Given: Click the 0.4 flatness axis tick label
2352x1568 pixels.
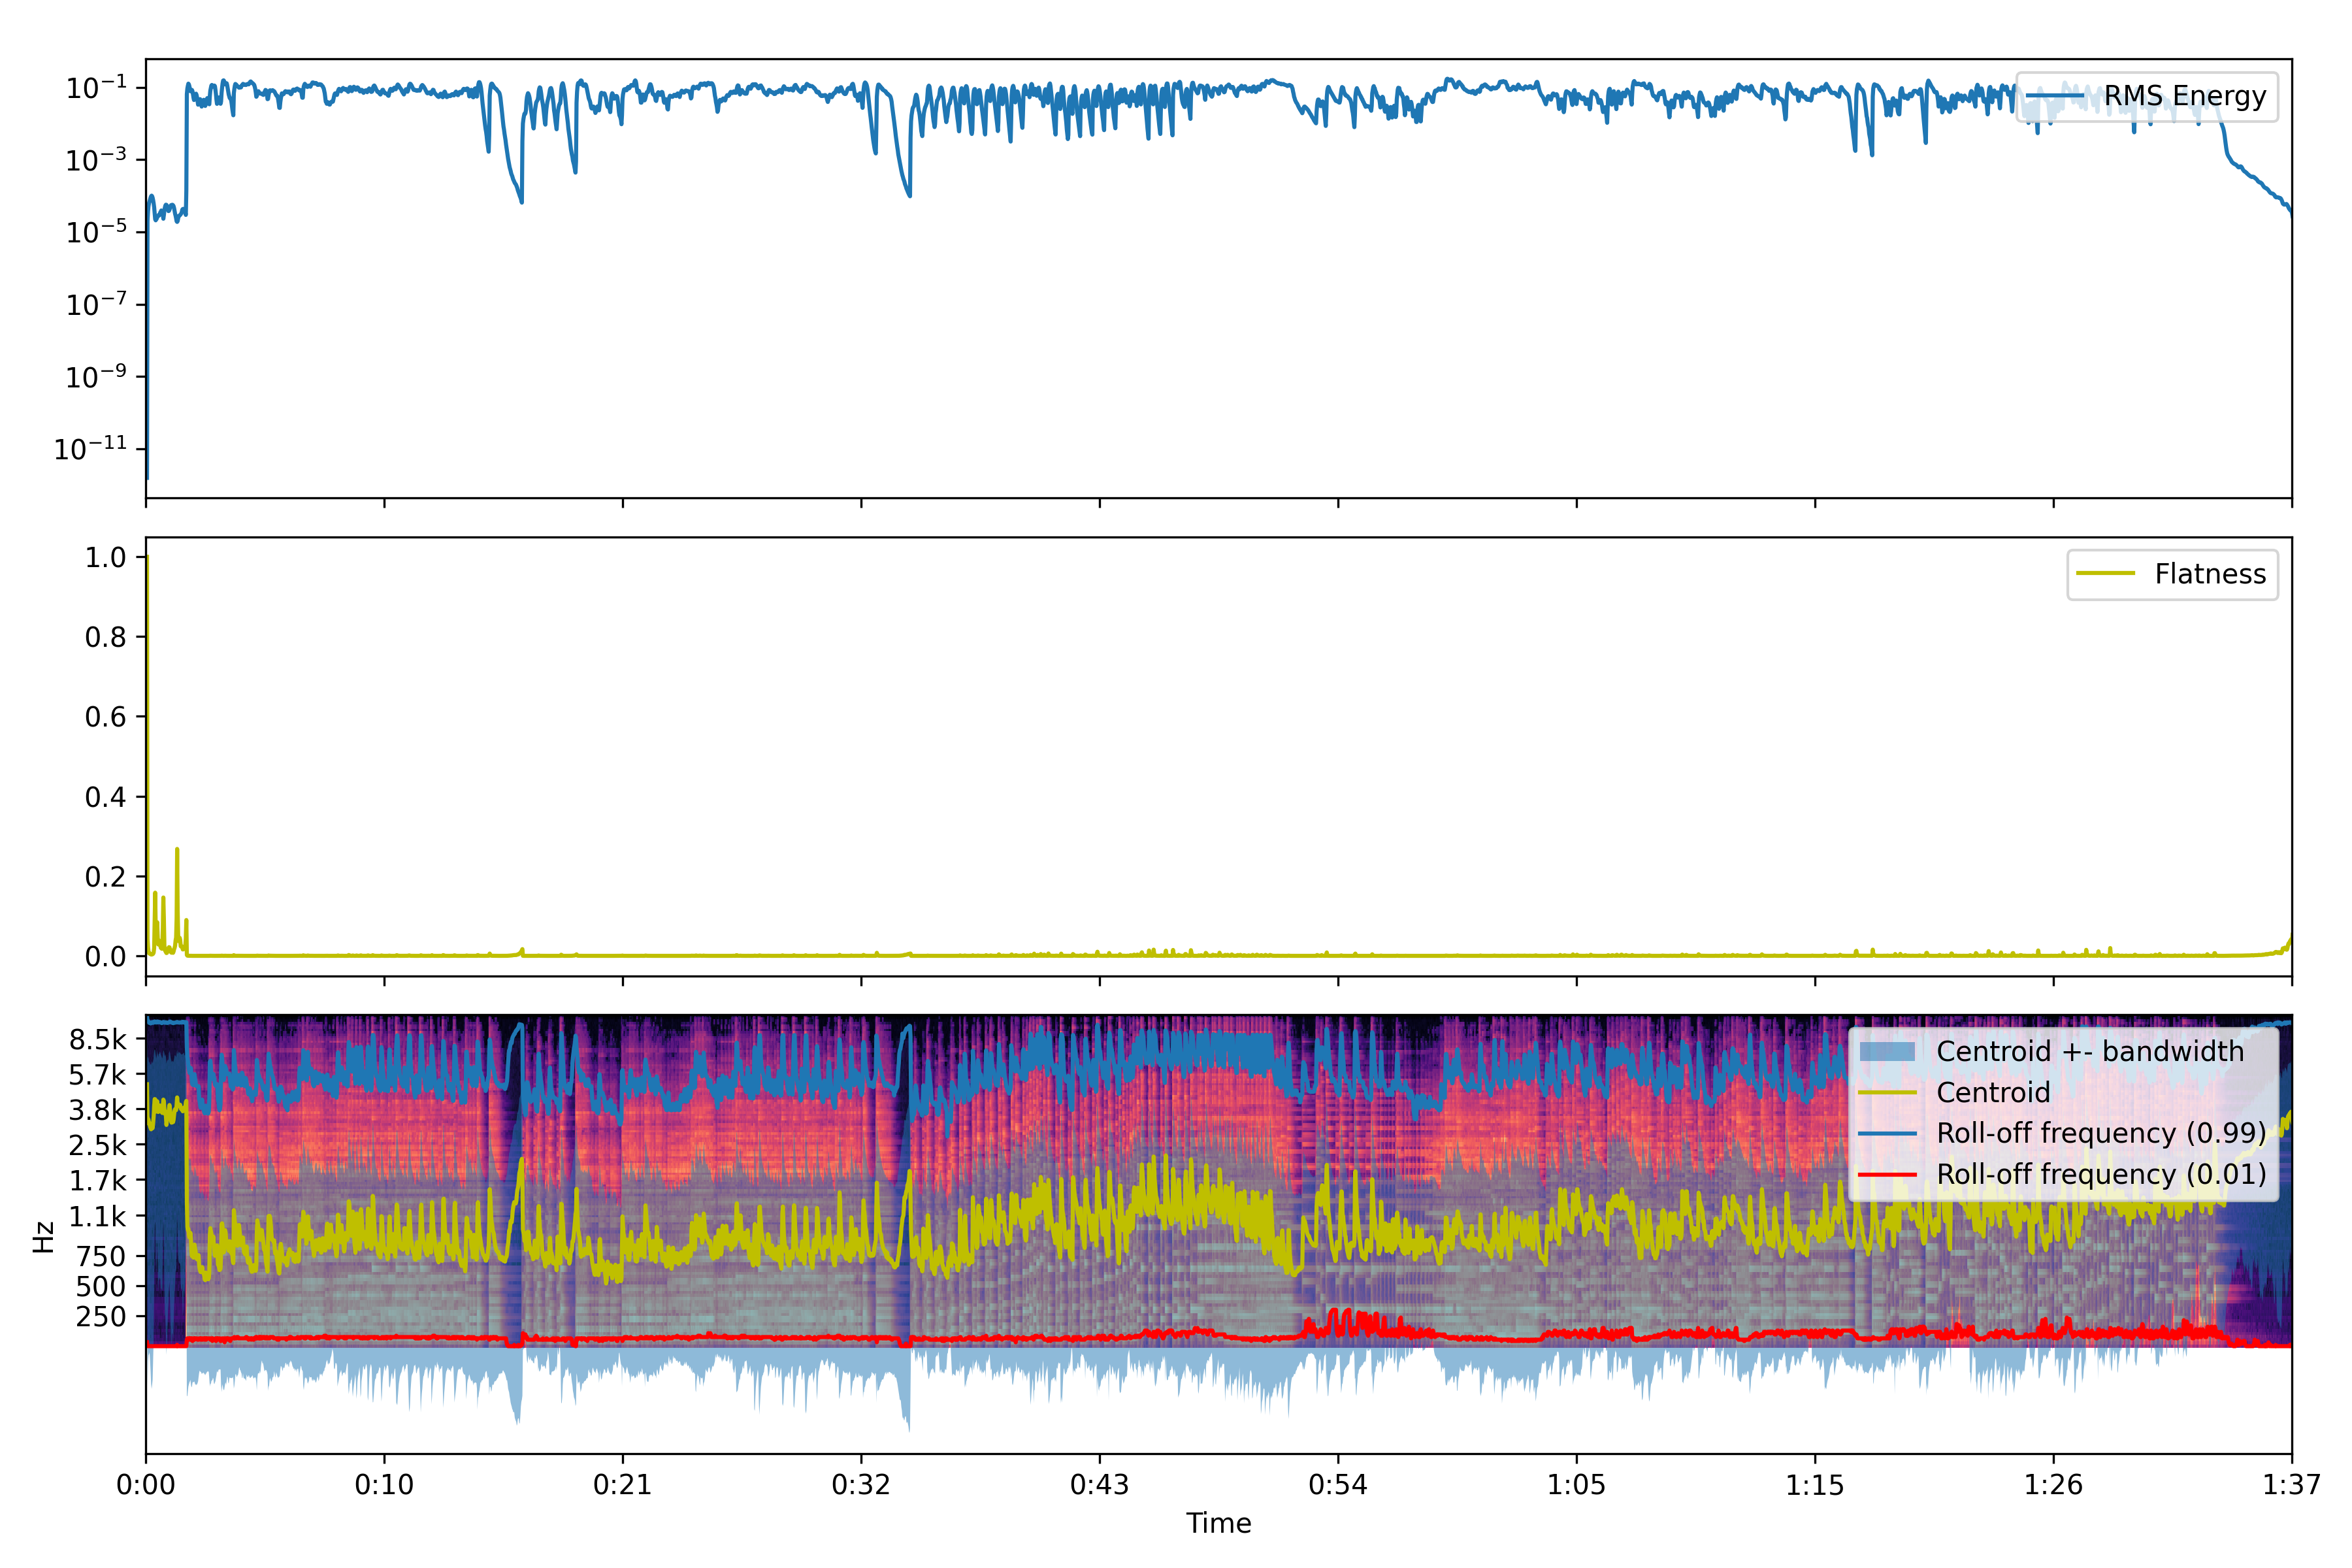Looking at the screenshot, I should point(105,797).
